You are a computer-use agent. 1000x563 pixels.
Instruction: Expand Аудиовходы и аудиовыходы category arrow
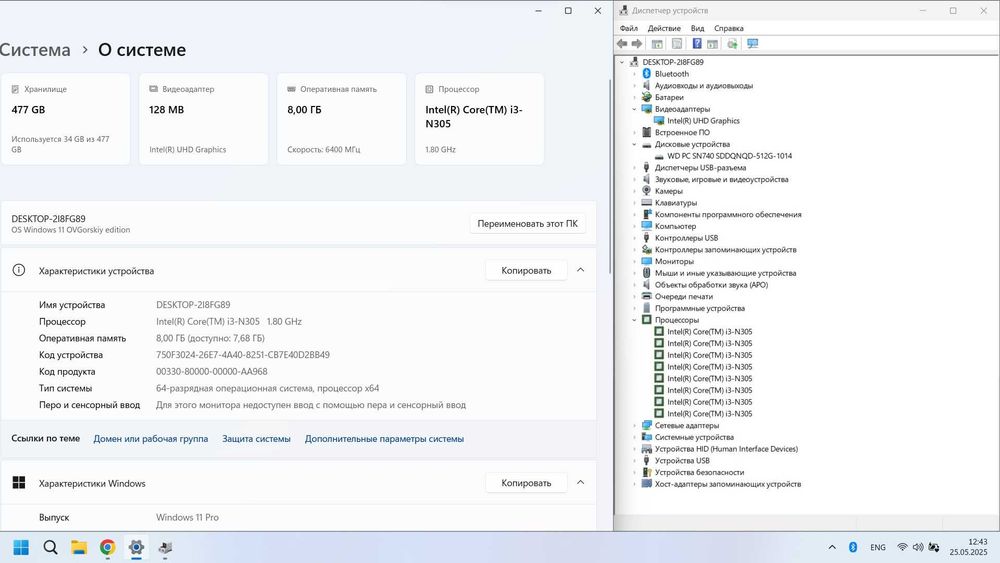635,85
